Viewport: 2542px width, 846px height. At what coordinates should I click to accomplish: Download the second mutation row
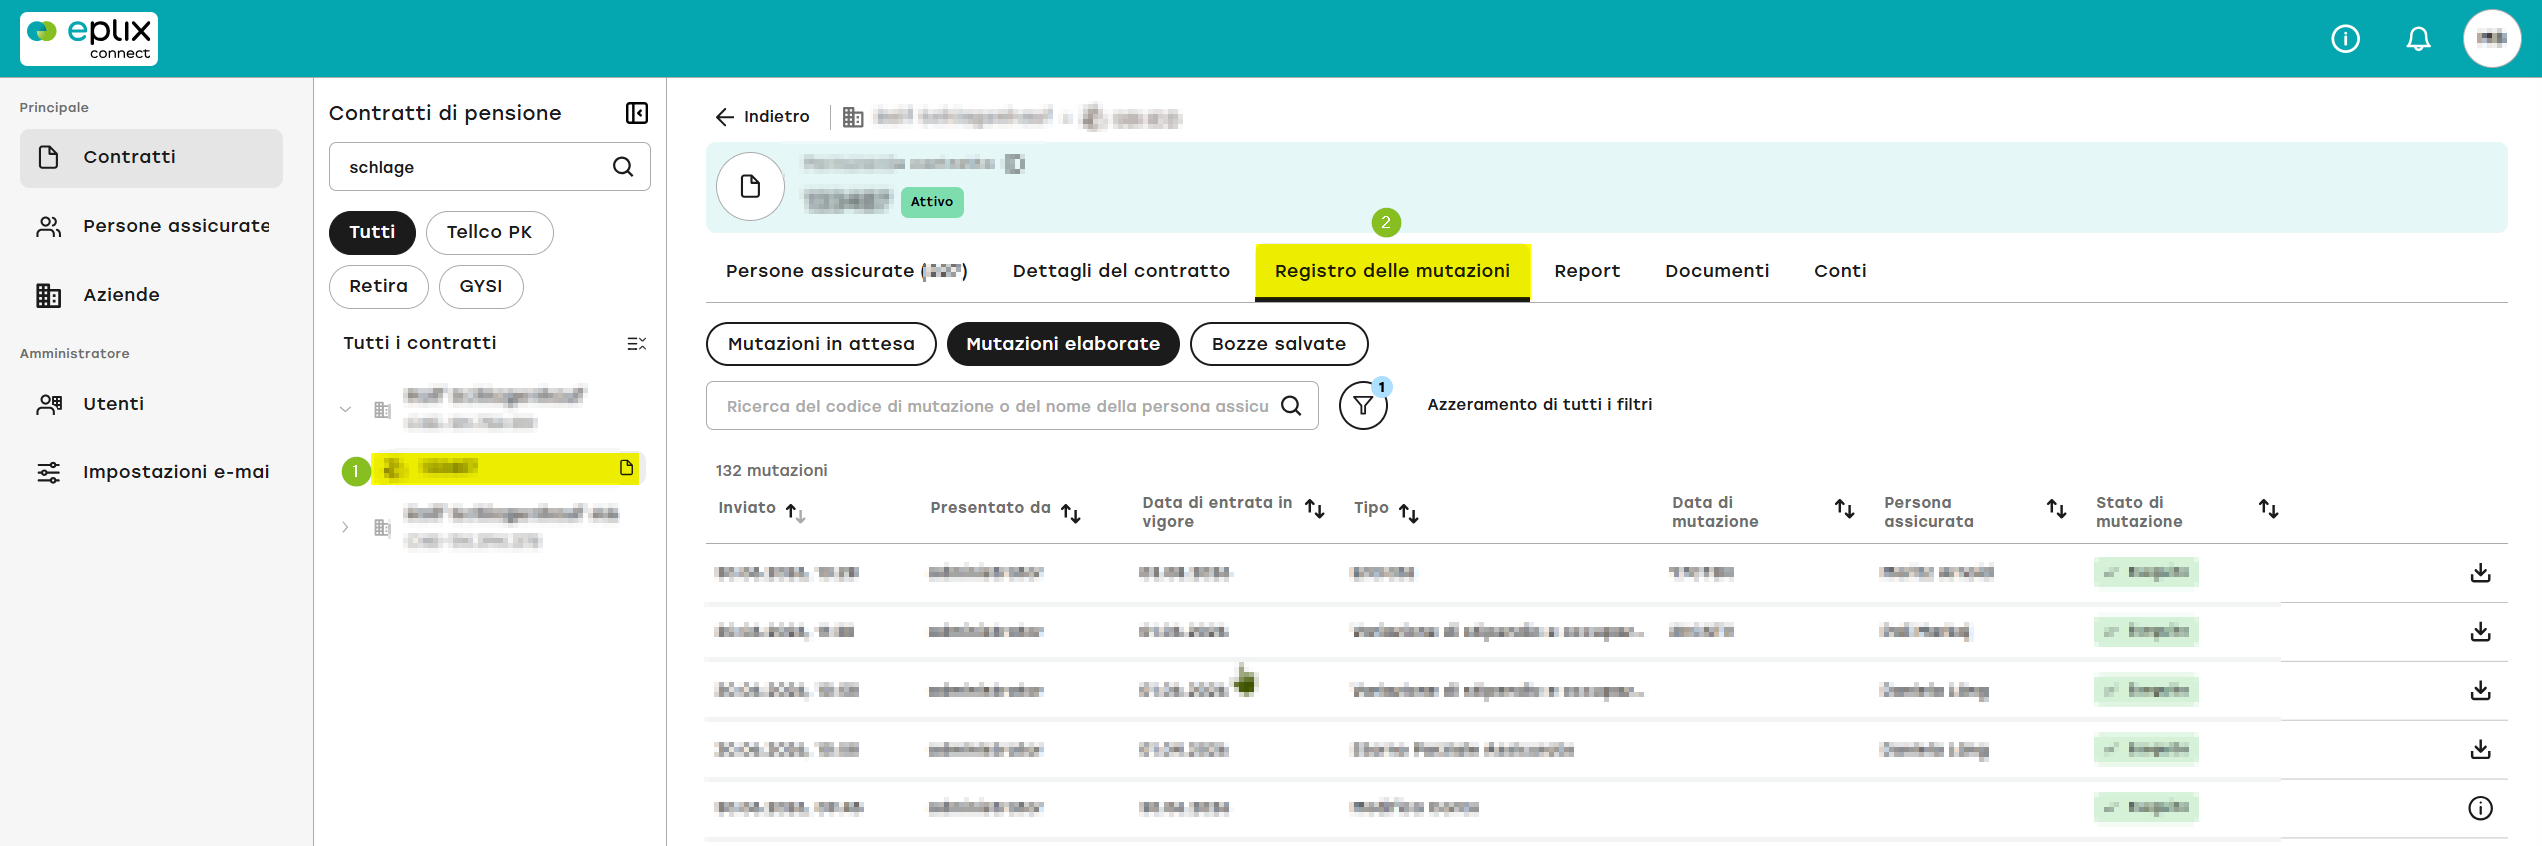2480,632
